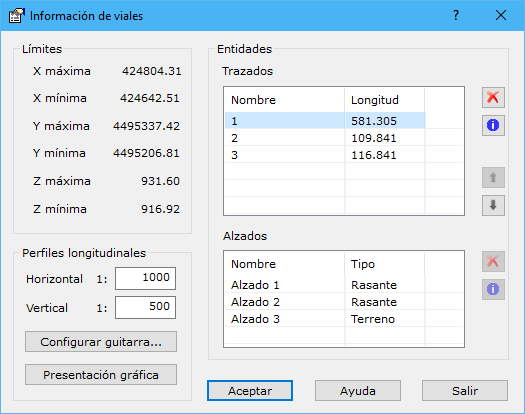Click Terreno type of Alzado 3
This screenshot has height=414, width=525.
coord(373,319)
